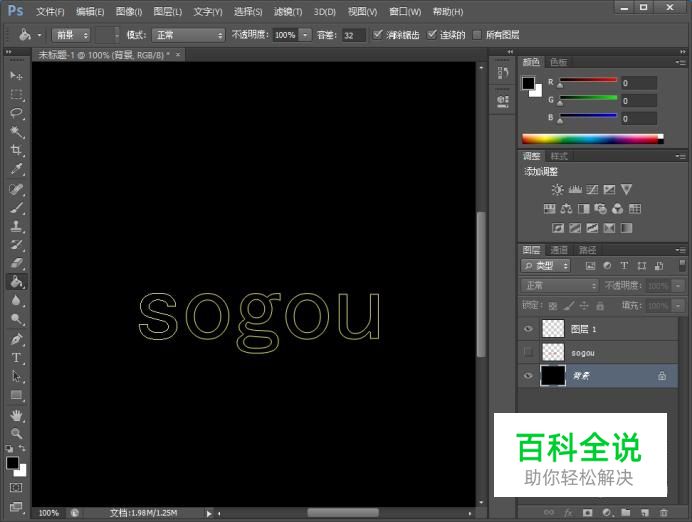Select the Blur tool

tap(16, 300)
